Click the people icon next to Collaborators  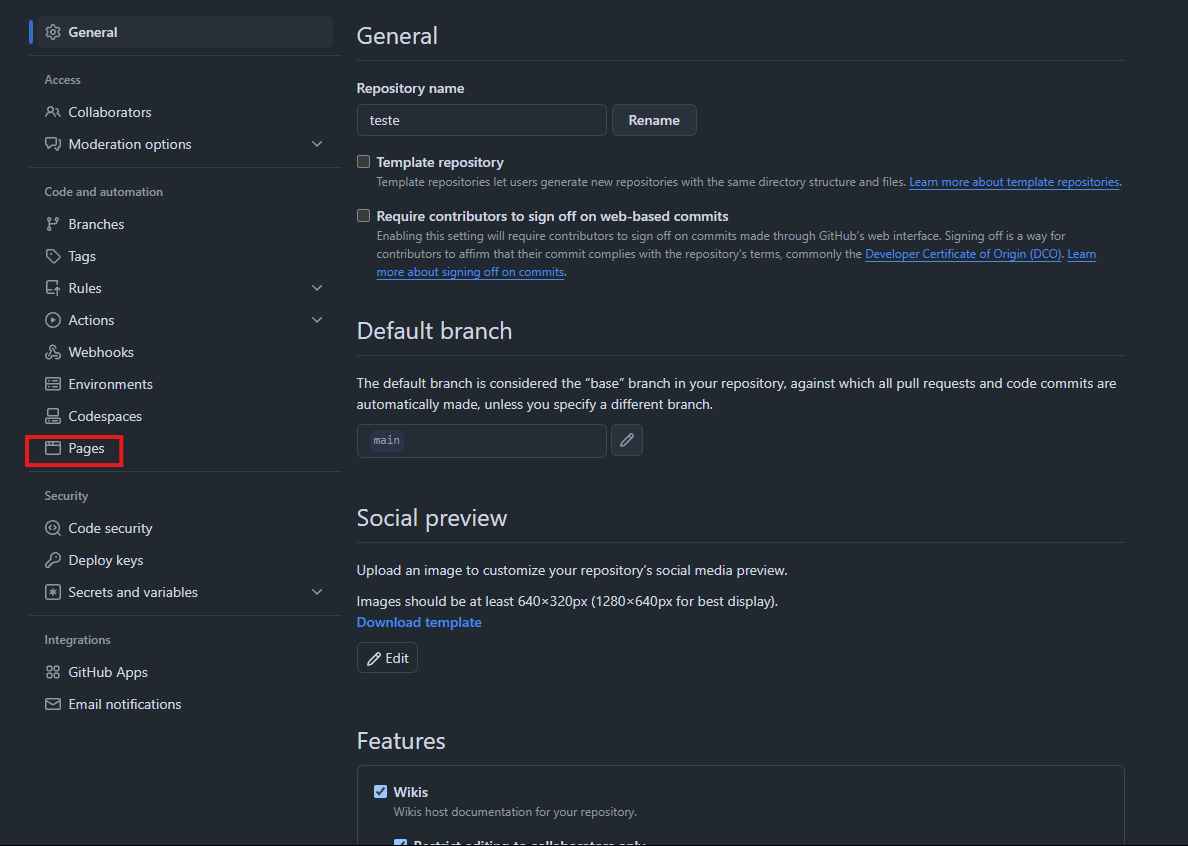point(52,112)
